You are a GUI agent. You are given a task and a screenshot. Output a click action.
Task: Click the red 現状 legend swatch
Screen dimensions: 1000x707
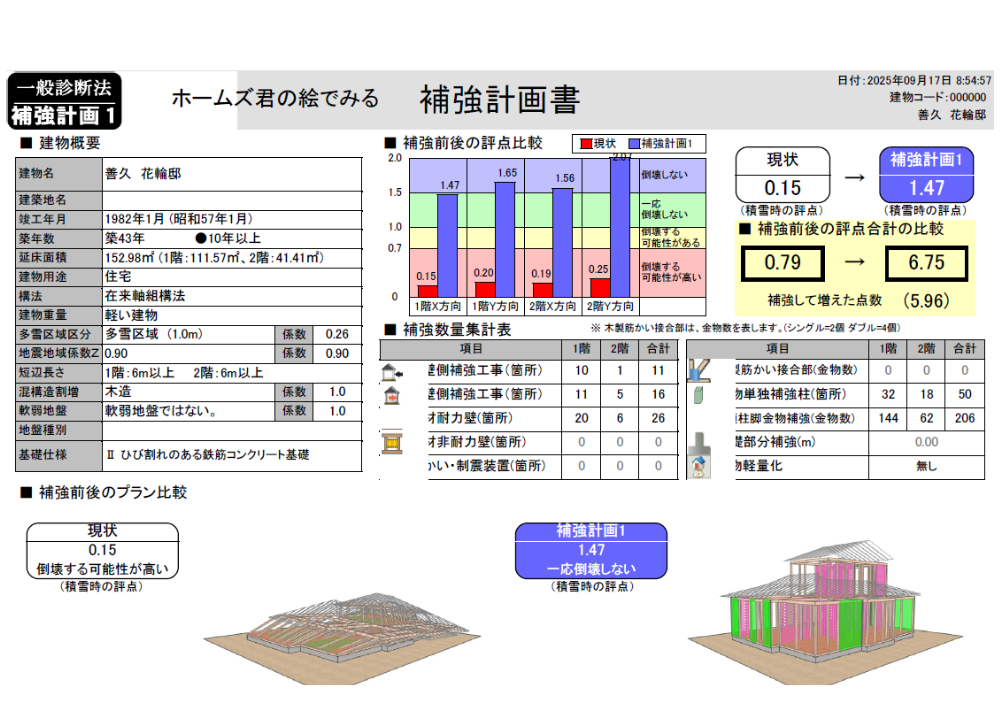585,144
